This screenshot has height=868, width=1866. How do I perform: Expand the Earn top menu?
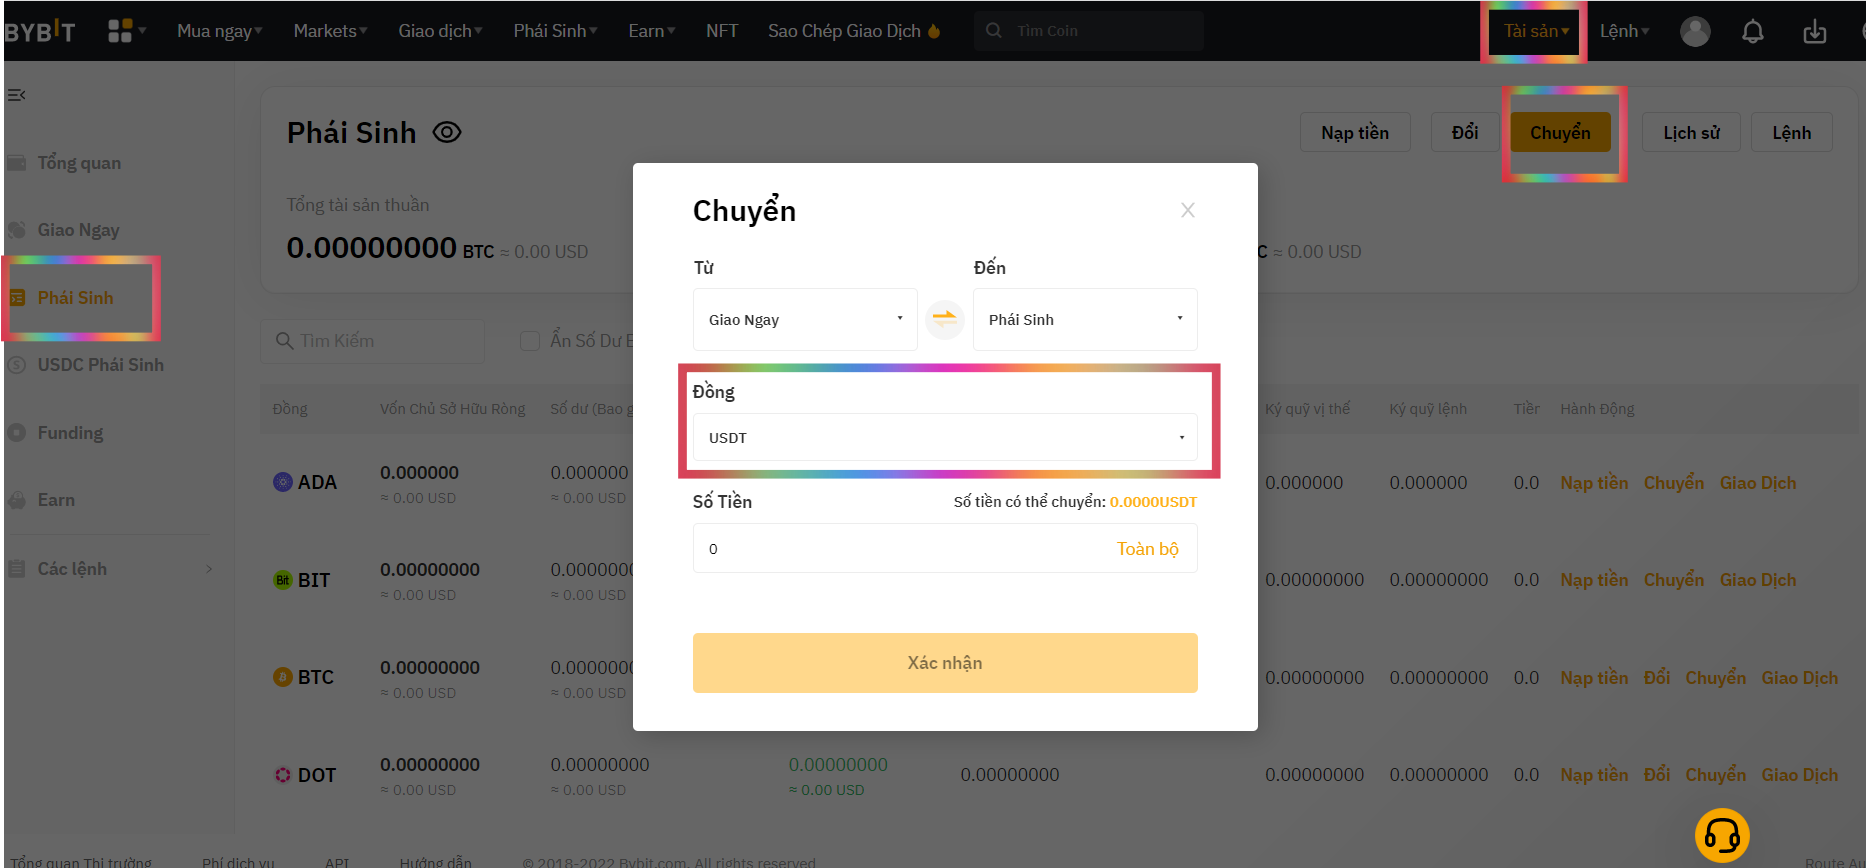pos(651,31)
